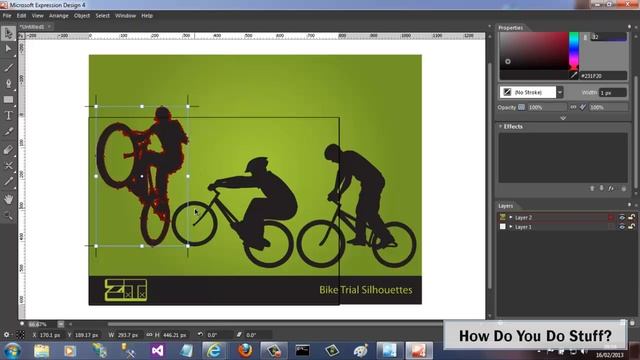Toggle Layer 1 visibility eye
Screen dimensions: 640x360
click(622, 227)
